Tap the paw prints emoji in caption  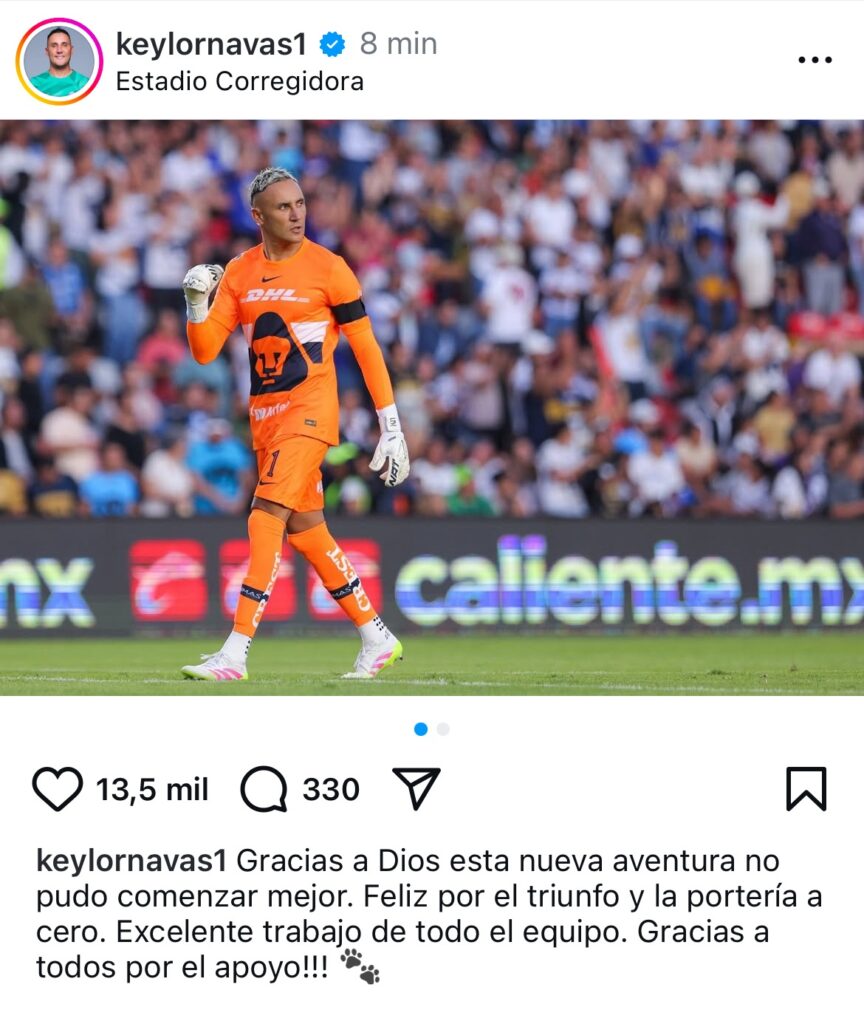click(x=360, y=967)
